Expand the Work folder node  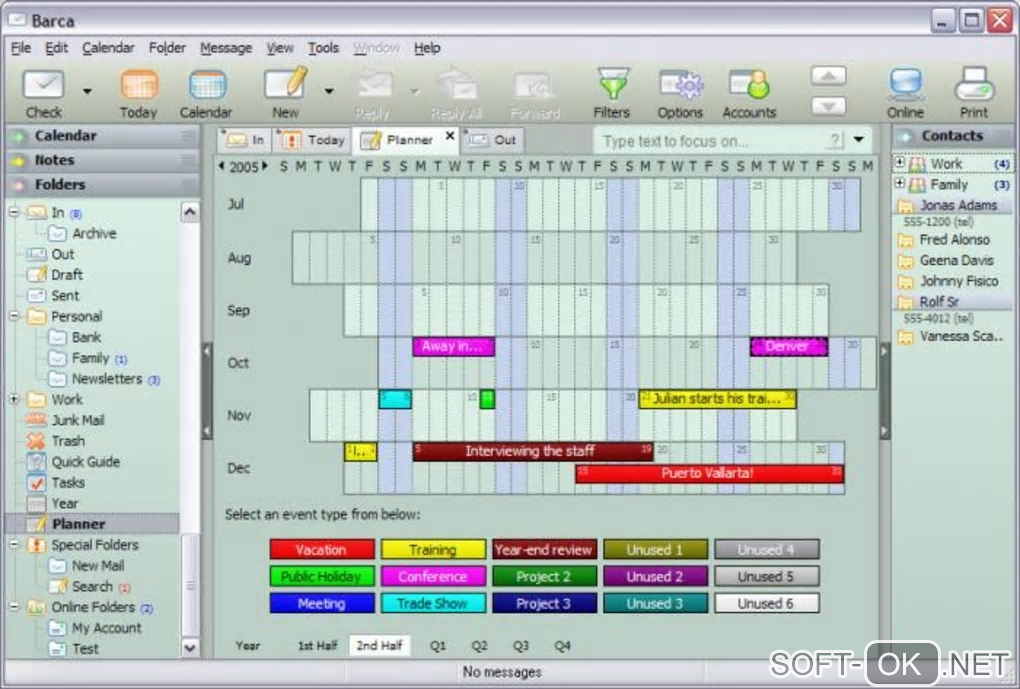pos(14,399)
